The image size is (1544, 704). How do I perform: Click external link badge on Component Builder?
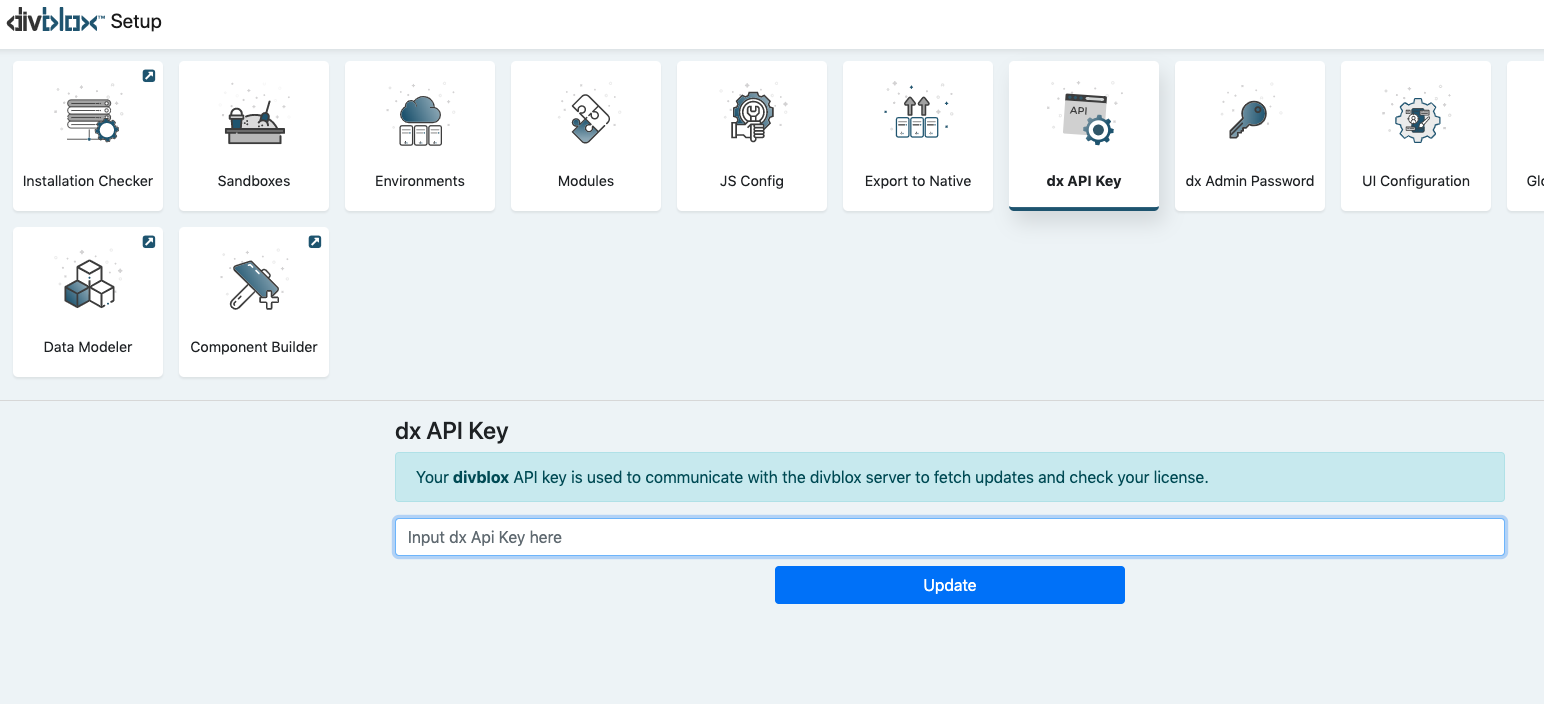pos(315,241)
